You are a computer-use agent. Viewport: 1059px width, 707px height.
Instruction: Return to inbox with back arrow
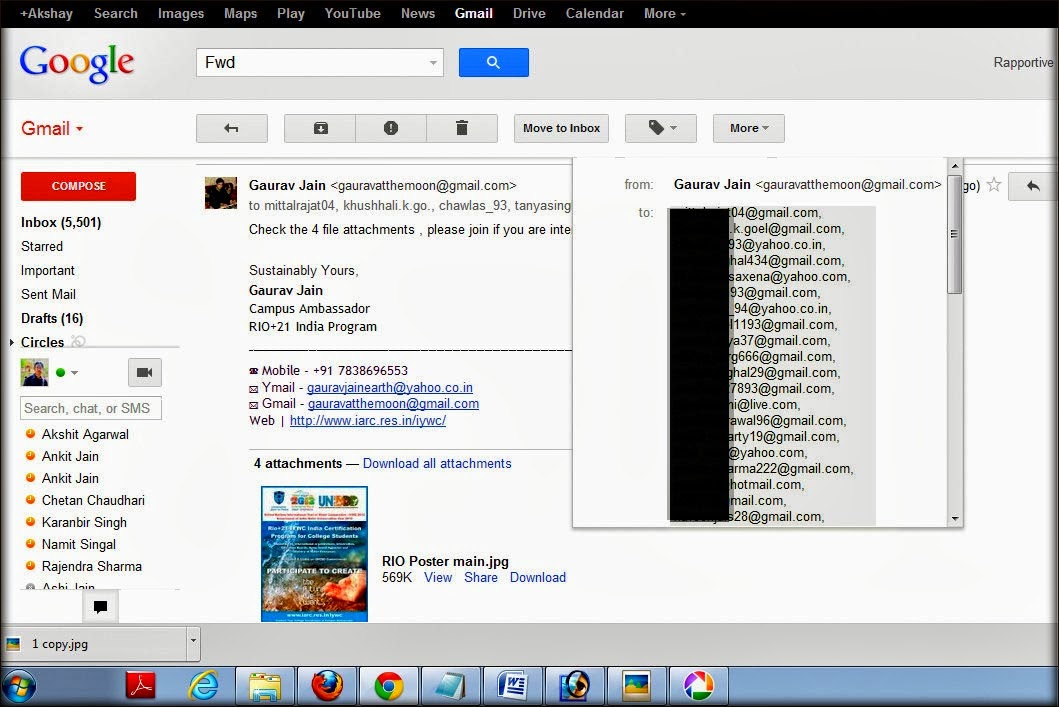(231, 128)
